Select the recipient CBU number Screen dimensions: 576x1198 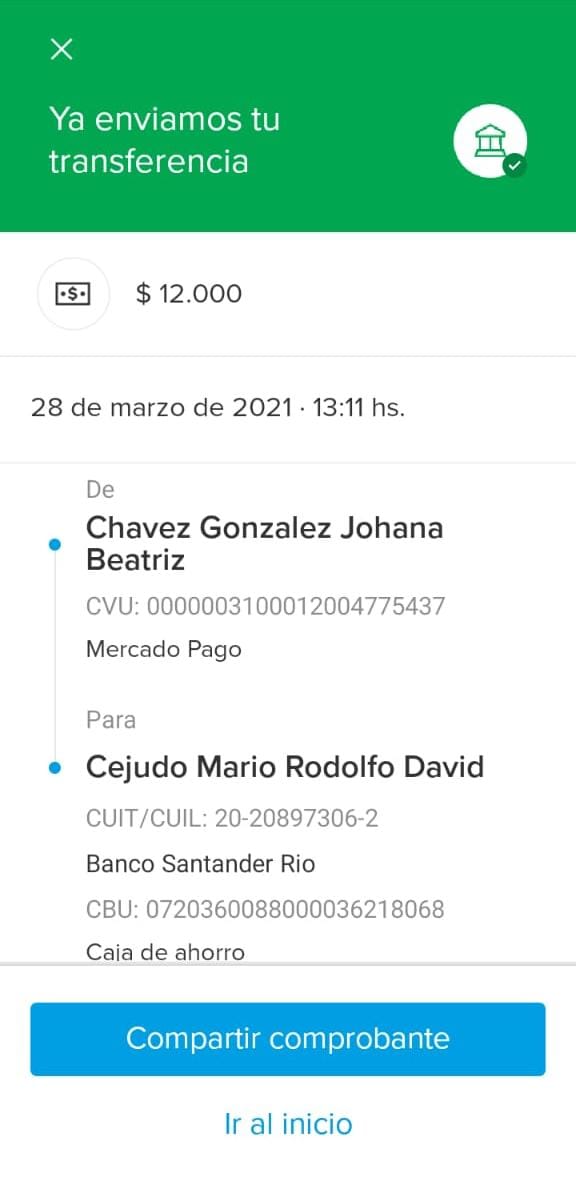pyautogui.click(x=265, y=910)
